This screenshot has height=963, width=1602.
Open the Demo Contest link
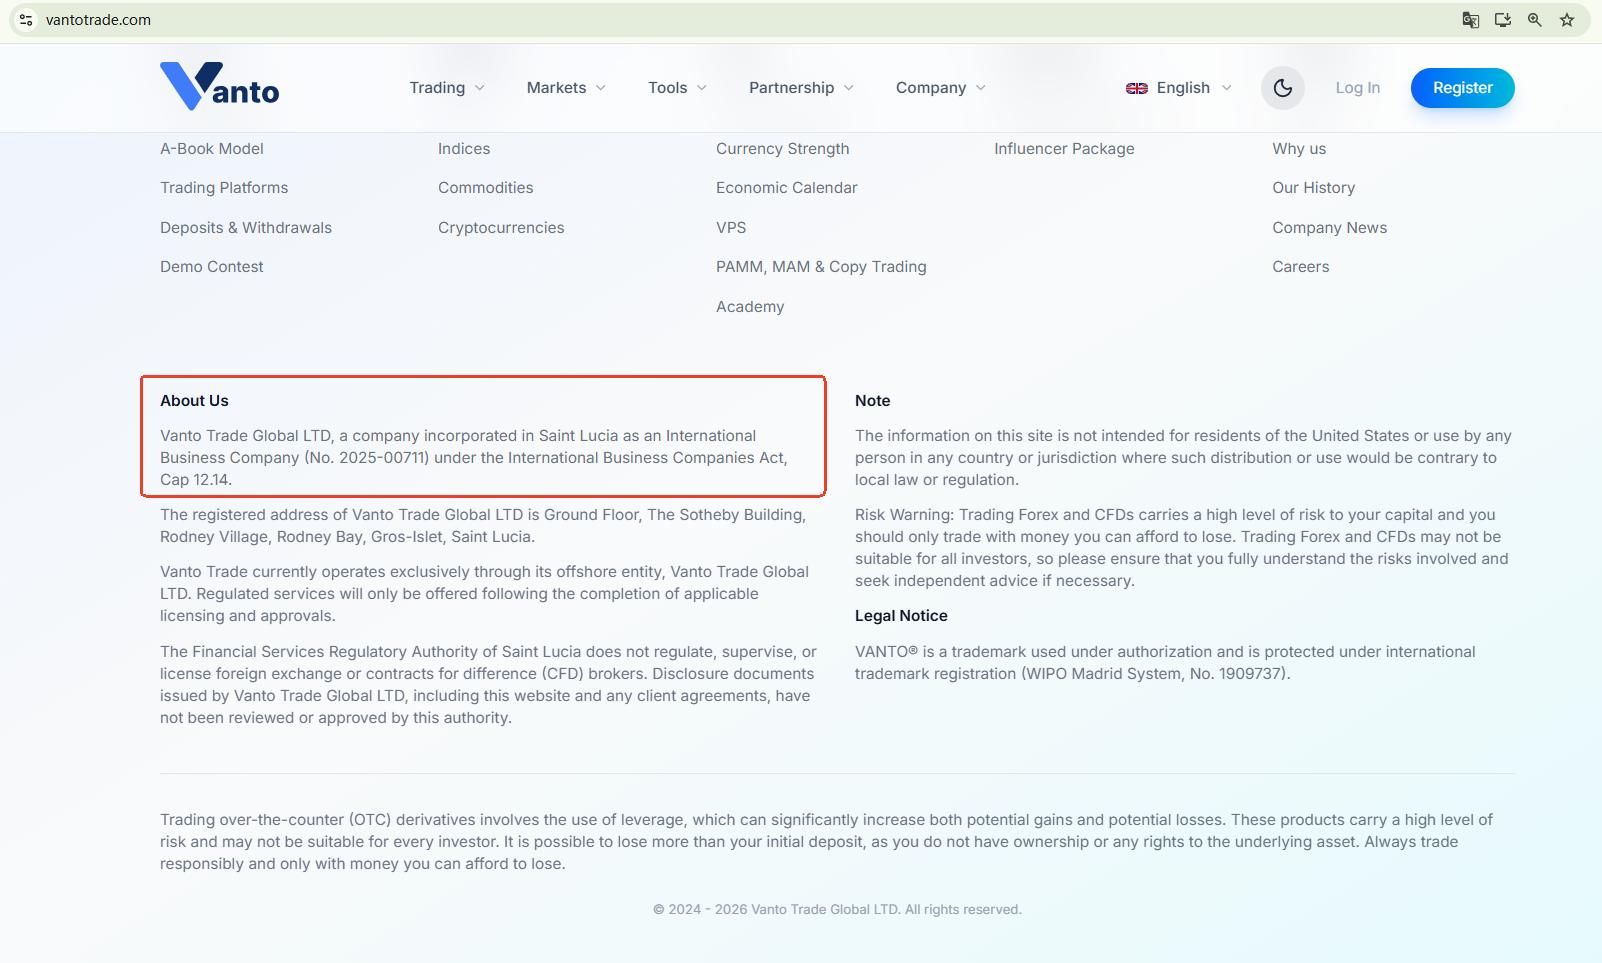212,266
